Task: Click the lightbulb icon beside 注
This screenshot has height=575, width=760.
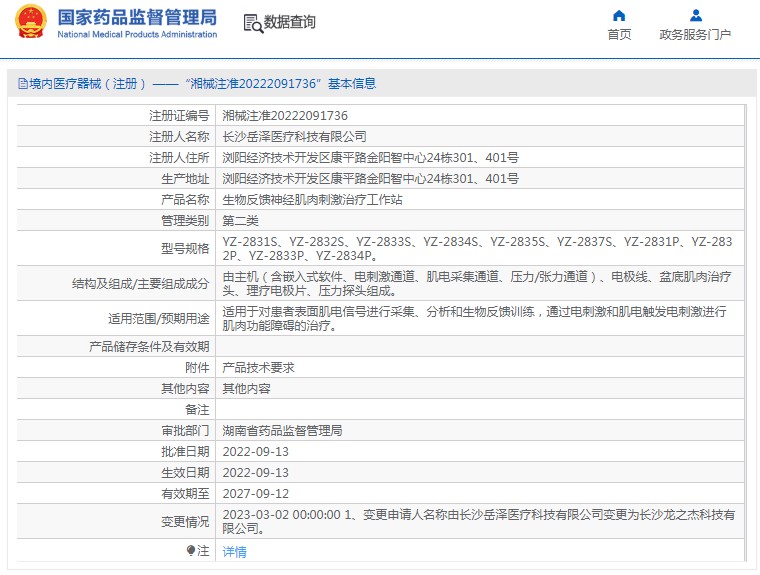Action: (x=191, y=551)
